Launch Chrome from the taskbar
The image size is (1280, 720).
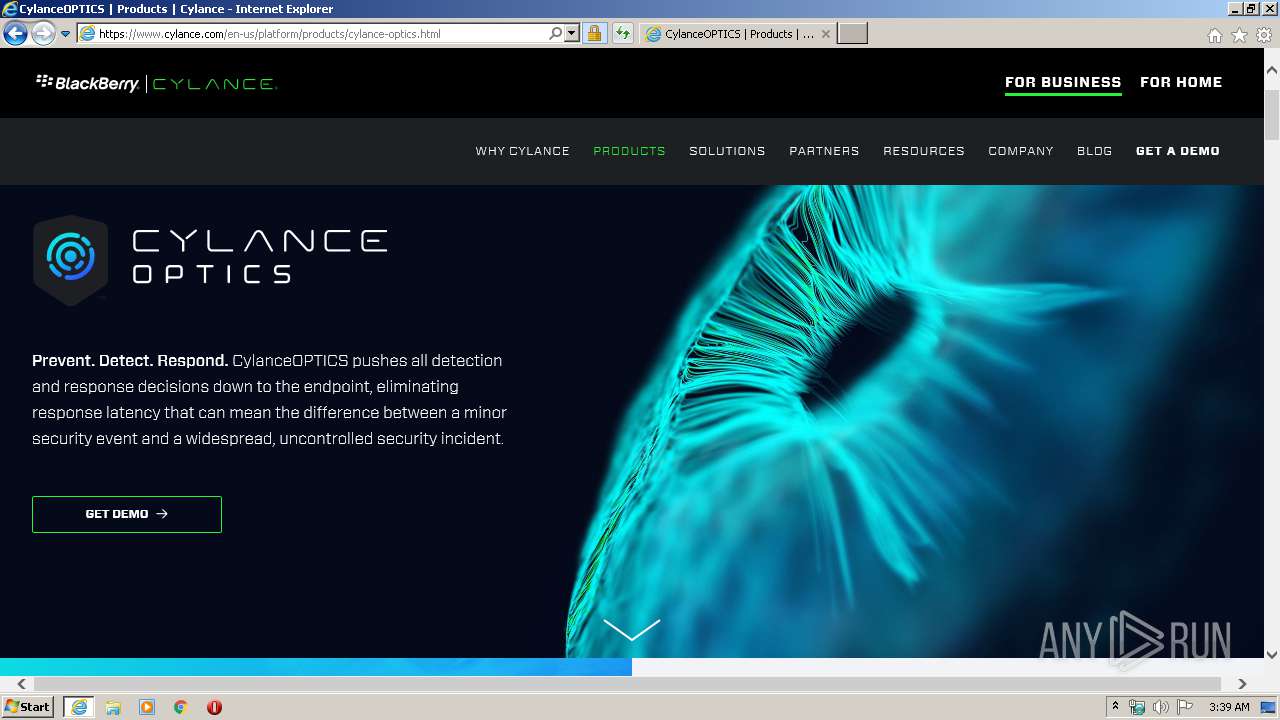click(x=181, y=707)
